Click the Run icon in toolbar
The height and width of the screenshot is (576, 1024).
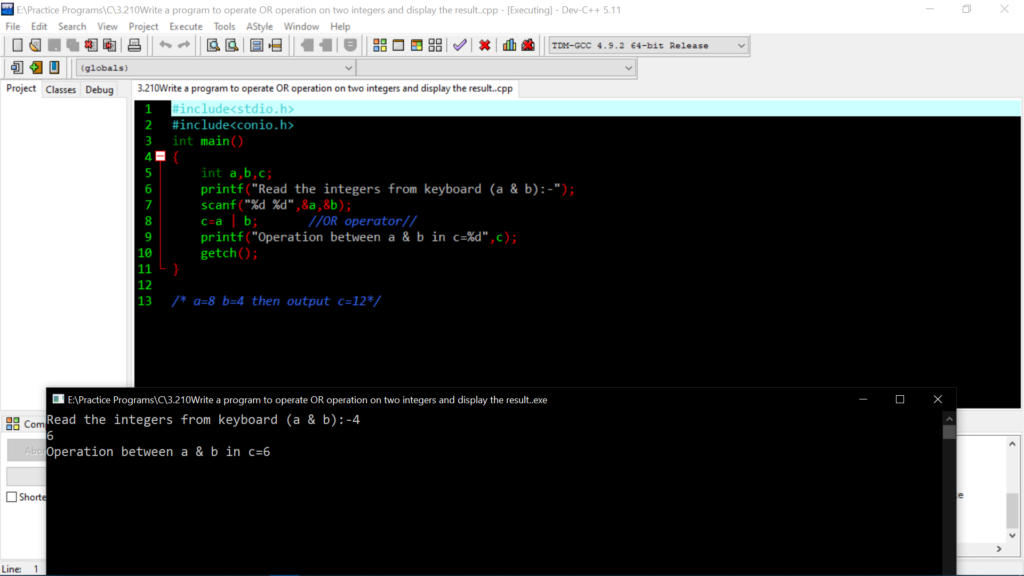(398, 45)
